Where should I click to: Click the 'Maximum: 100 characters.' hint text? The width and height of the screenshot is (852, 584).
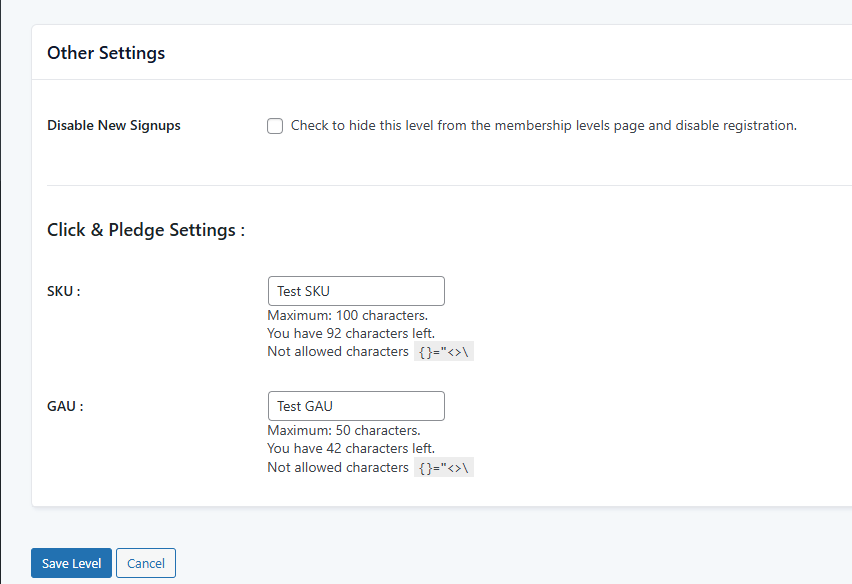point(348,315)
